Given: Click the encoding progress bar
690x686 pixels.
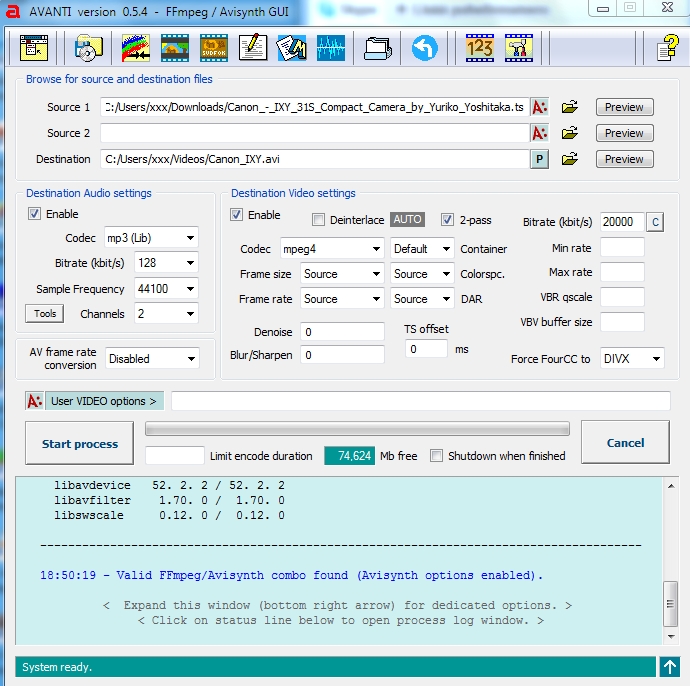Looking at the screenshot, I should coord(357,429).
